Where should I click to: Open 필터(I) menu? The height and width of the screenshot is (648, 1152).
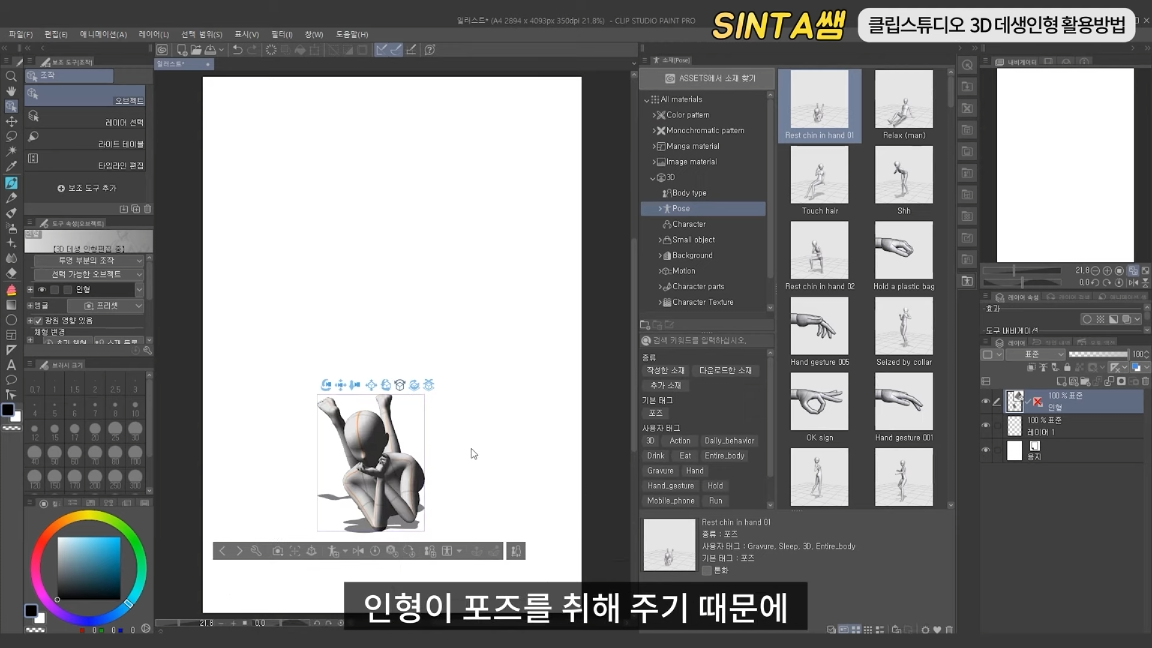[x=281, y=35]
